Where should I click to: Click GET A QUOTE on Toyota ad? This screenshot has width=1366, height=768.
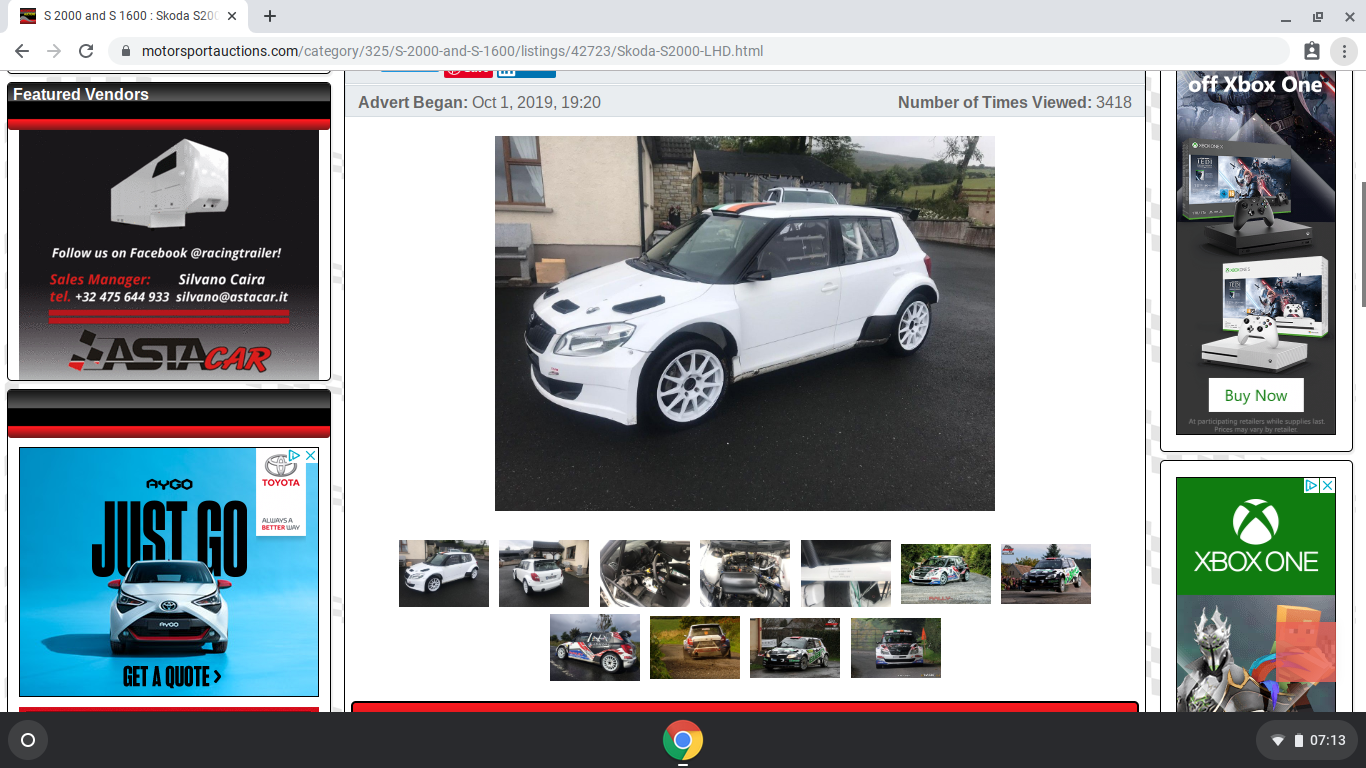[x=172, y=677]
